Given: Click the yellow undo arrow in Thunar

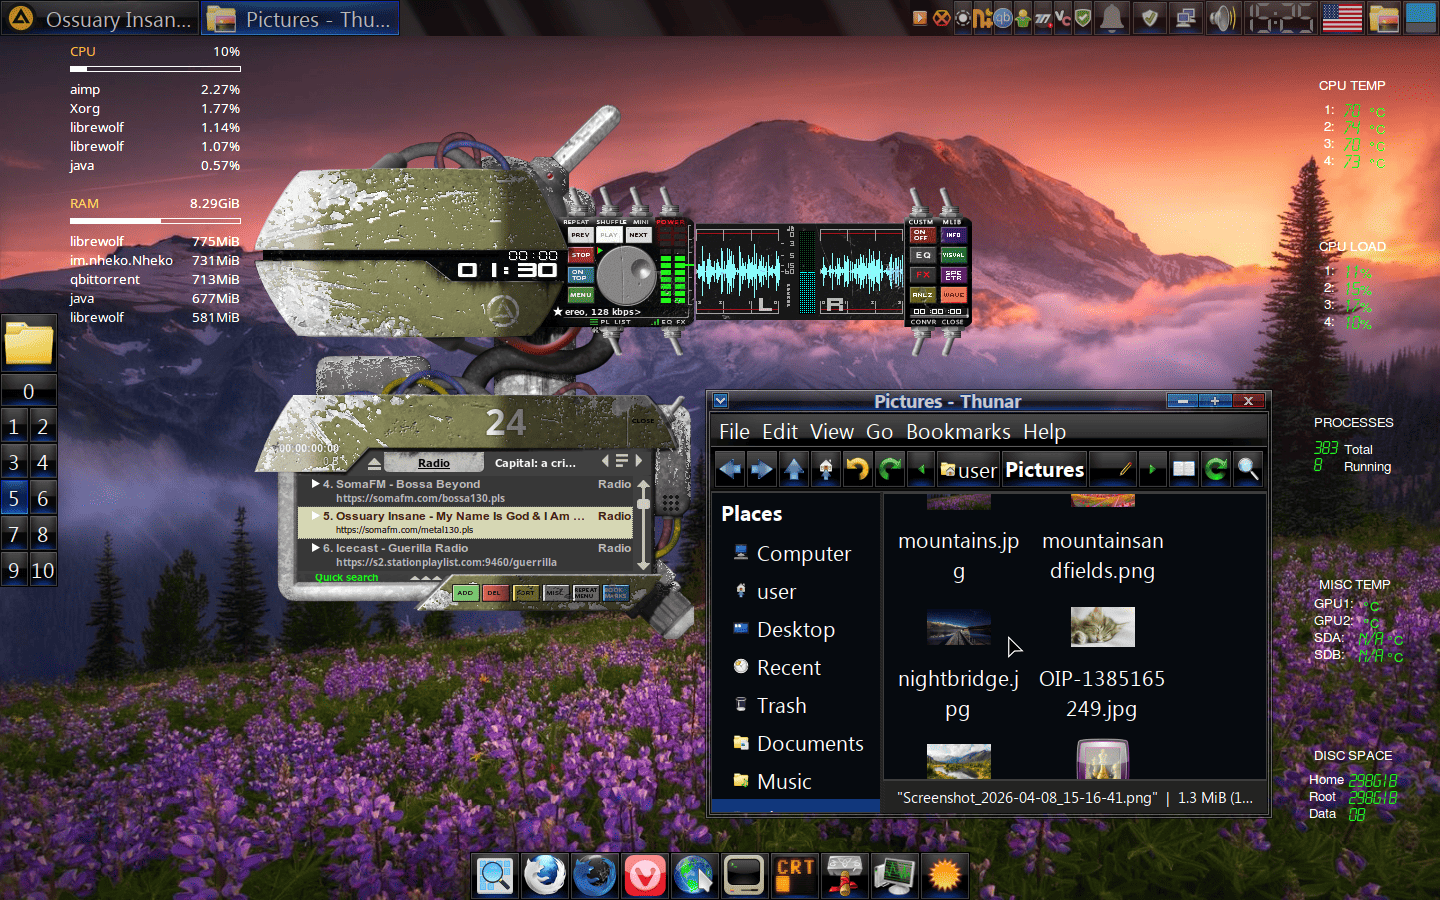Looking at the screenshot, I should tap(857, 469).
